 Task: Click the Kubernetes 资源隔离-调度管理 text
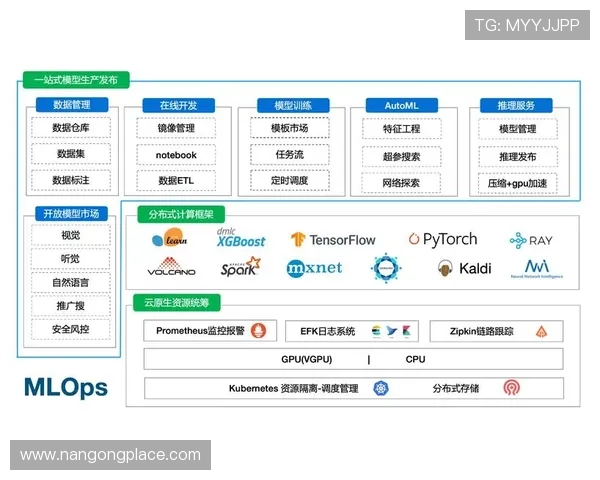tap(293, 389)
